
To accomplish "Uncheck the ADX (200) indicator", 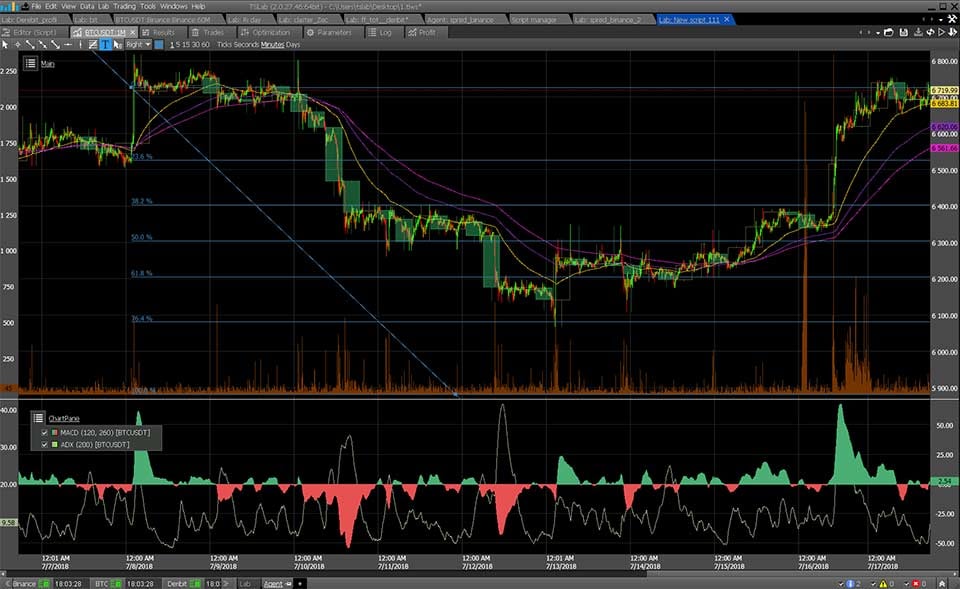I will coord(43,447).
